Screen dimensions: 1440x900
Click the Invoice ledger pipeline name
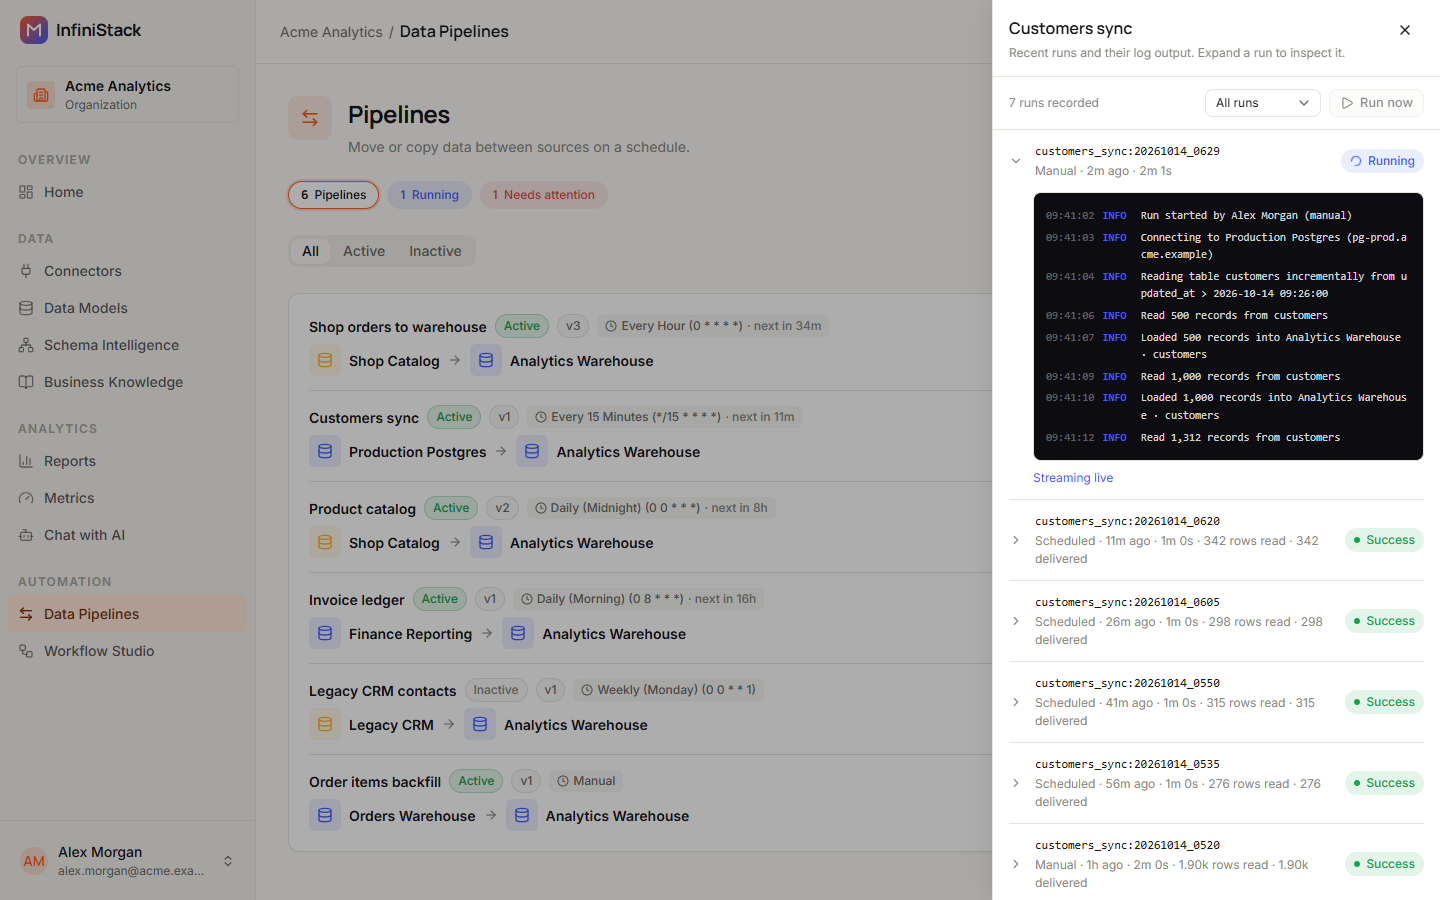tap(357, 600)
